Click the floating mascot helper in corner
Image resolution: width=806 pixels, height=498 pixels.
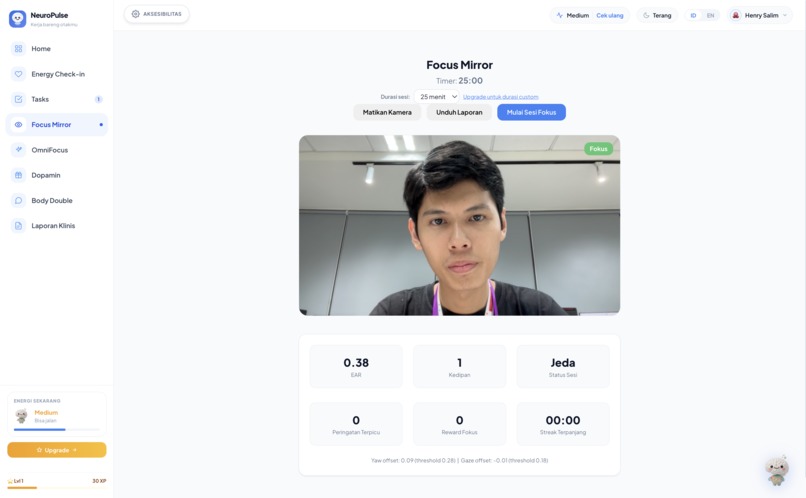(x=777, y=470)
